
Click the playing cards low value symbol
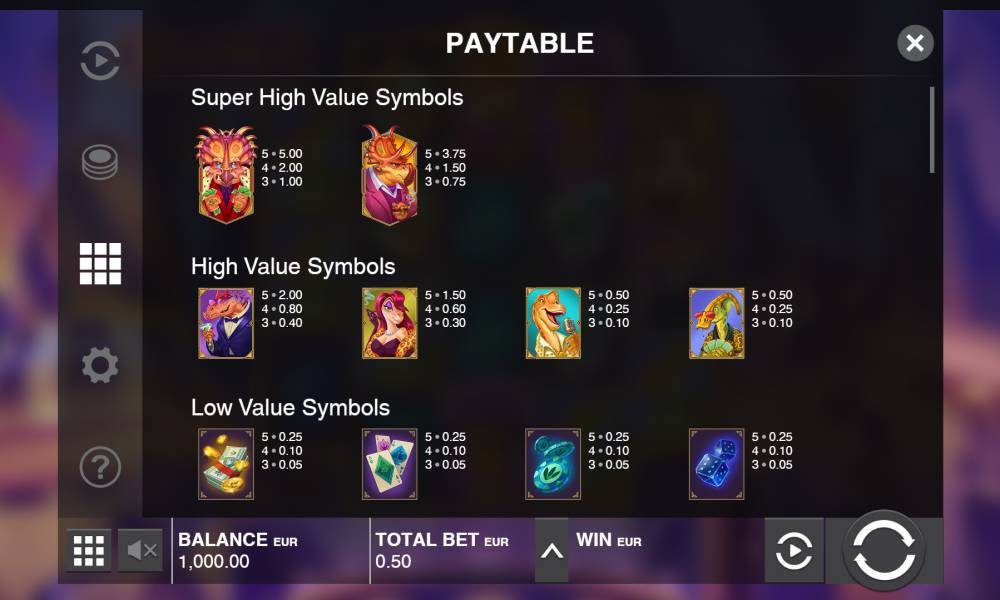(390, 464)
